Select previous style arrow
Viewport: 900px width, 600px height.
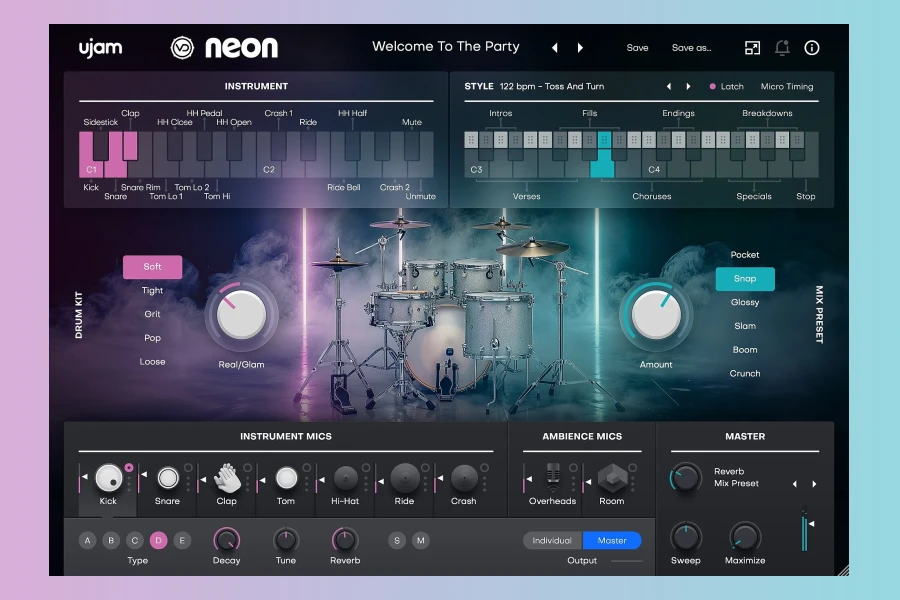[x=669, y=87]
